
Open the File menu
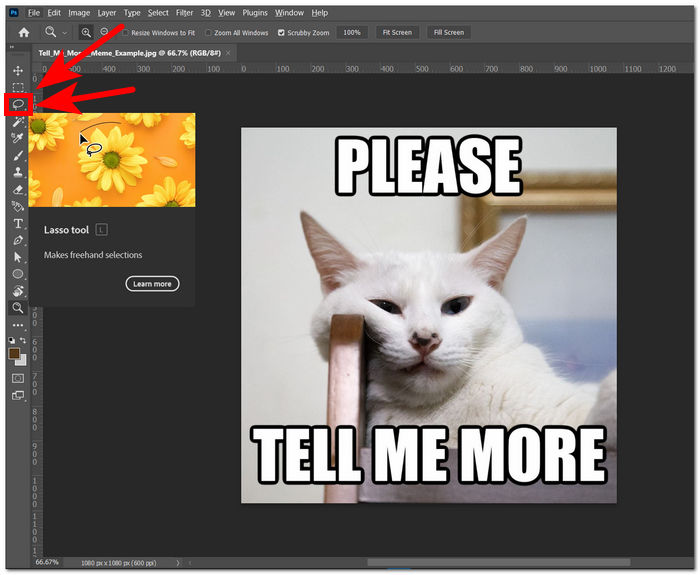(34, 13)
